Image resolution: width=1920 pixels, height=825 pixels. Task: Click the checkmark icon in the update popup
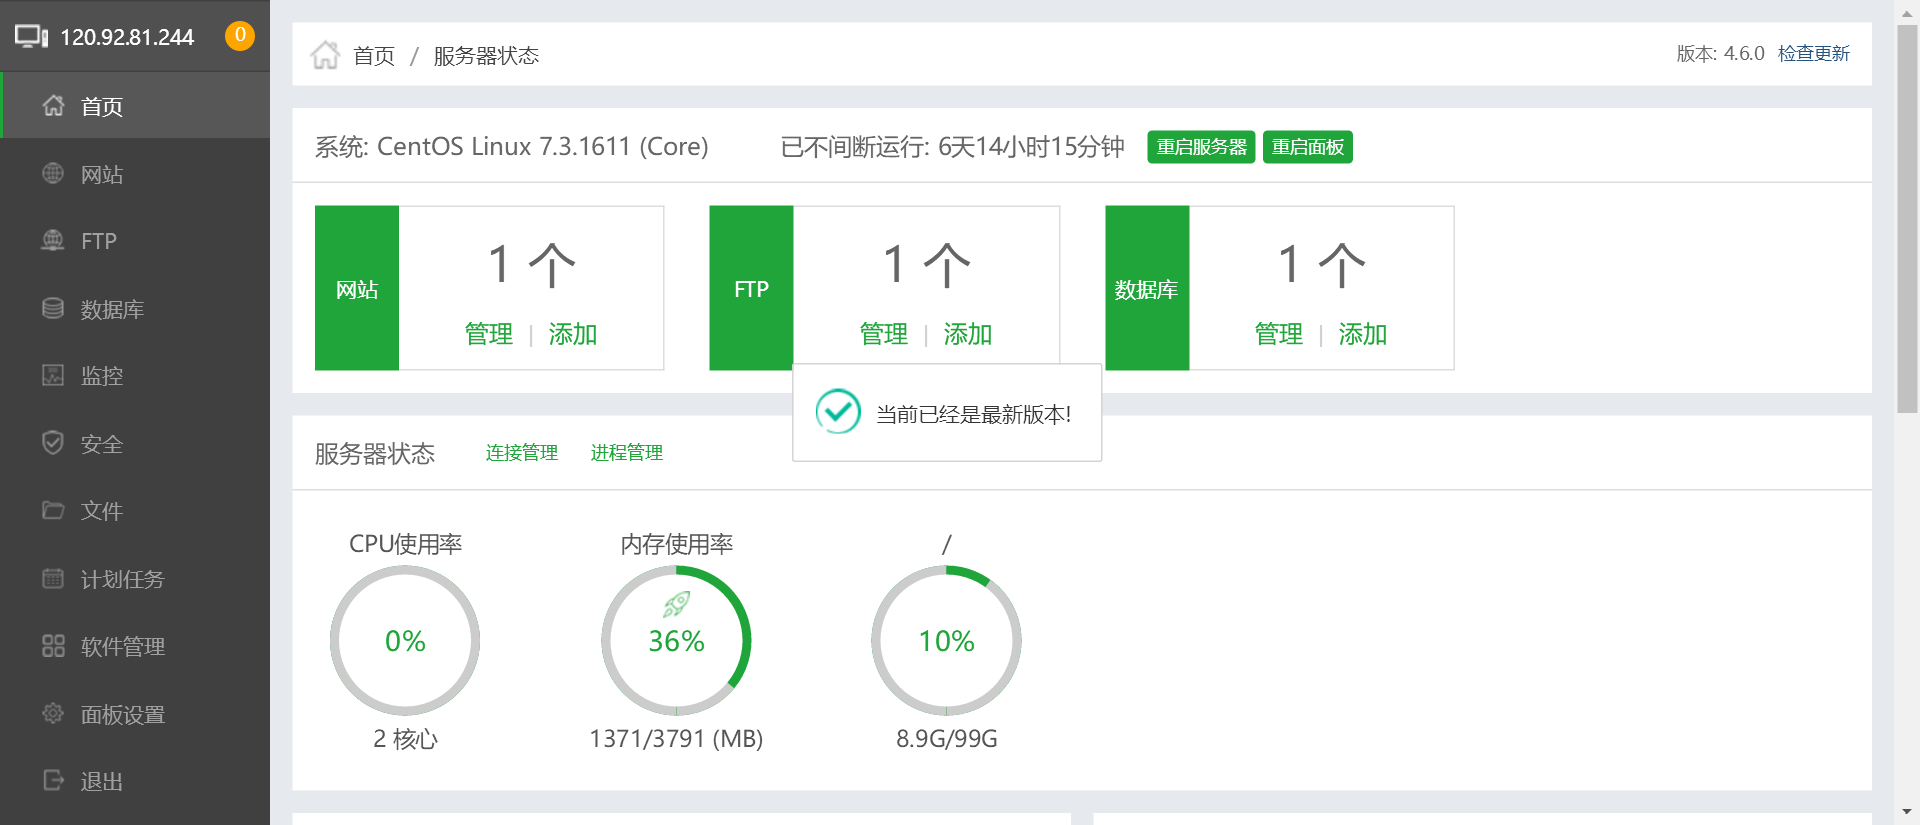tap(838, 411)
